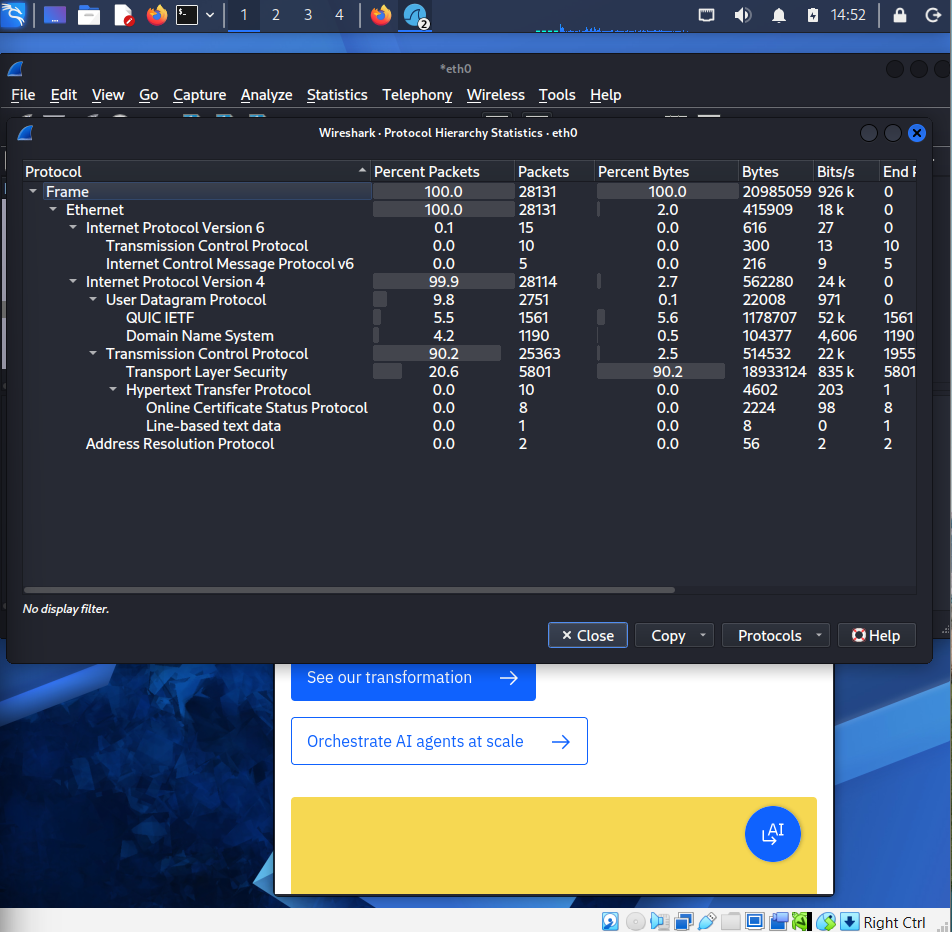The height and width of the screenshot is (932, 952).
Task: Open the notifications bell icon
Action: [x=778, y=15]
